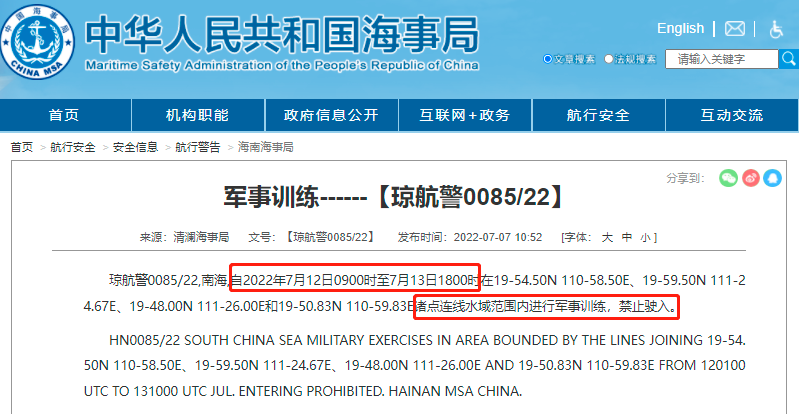The height and width of the screenshot is (414, 799).
Task: Click the 请输入关键字 search input field
Action: 722,59
